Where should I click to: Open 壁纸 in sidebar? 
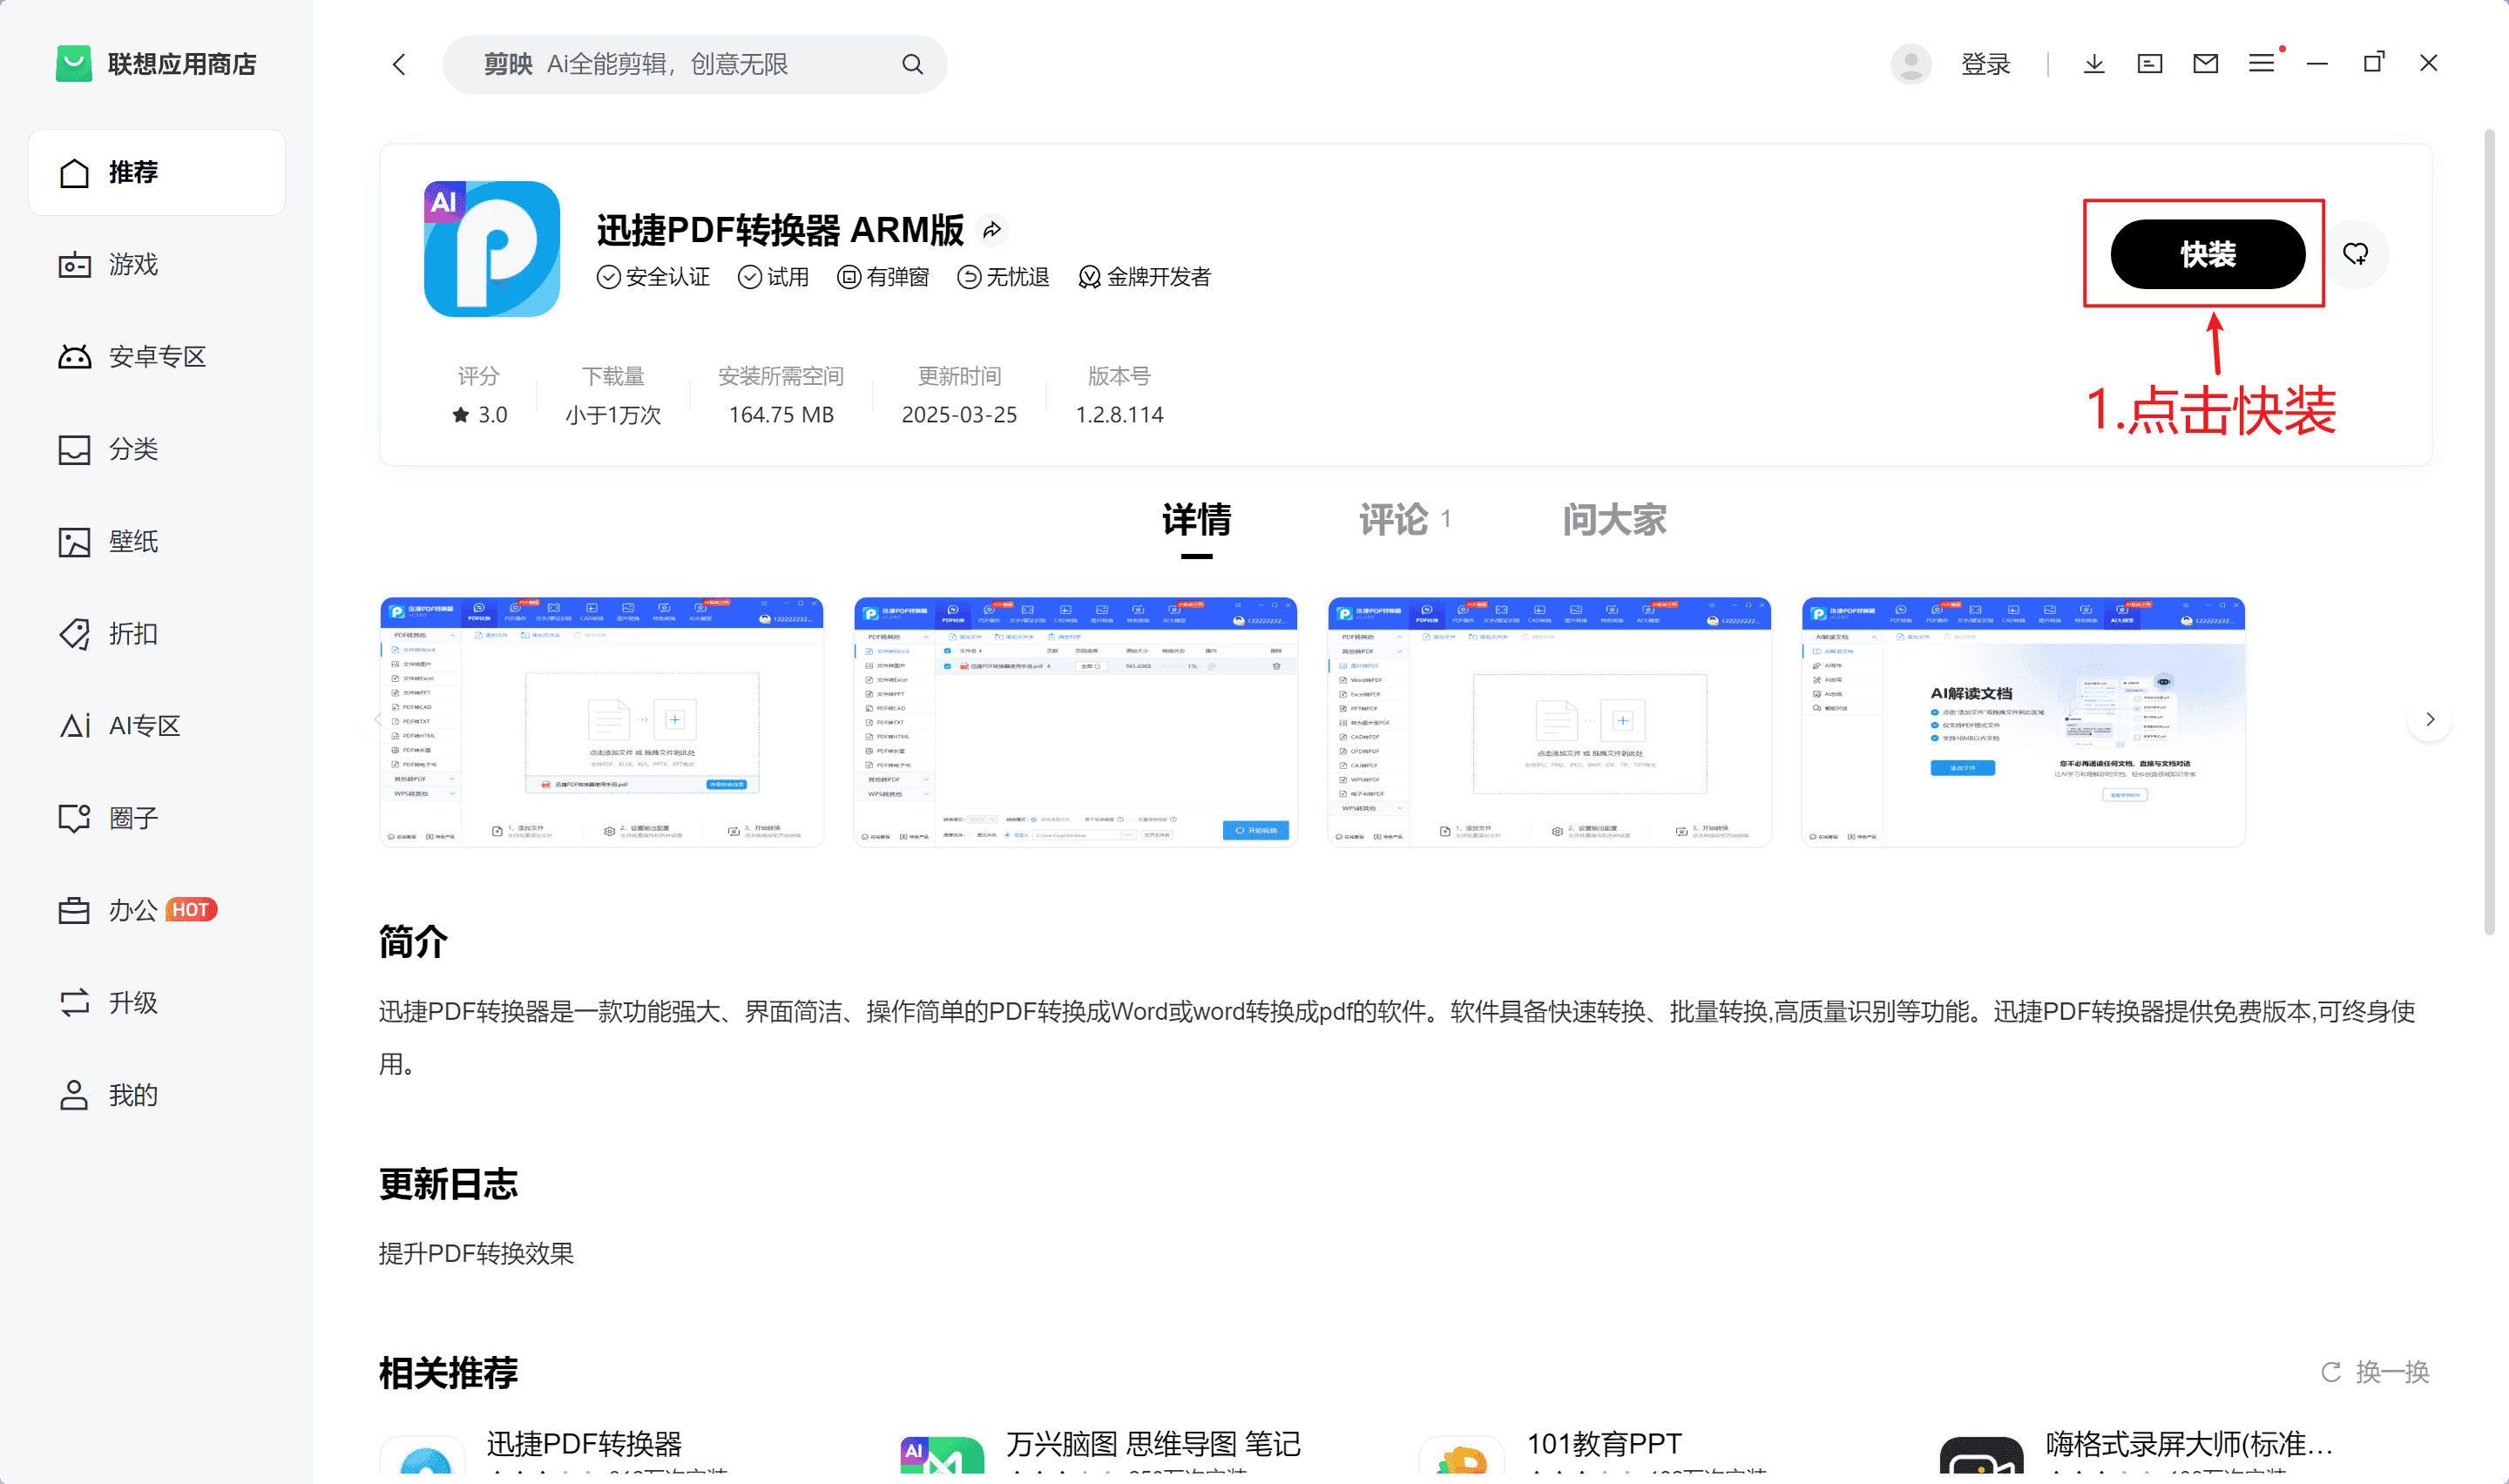[157, 541]
